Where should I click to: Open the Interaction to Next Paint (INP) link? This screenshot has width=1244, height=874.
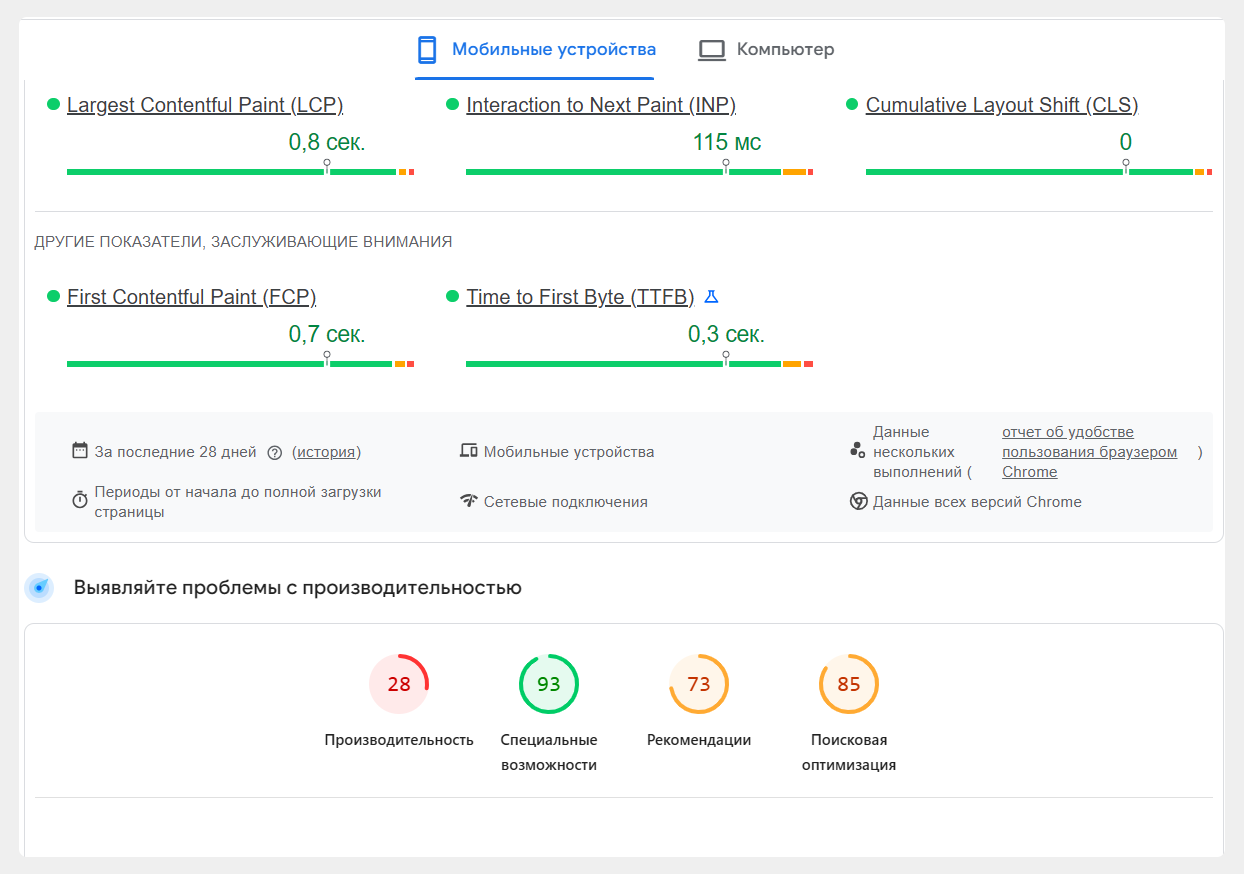tap(601, 104)
